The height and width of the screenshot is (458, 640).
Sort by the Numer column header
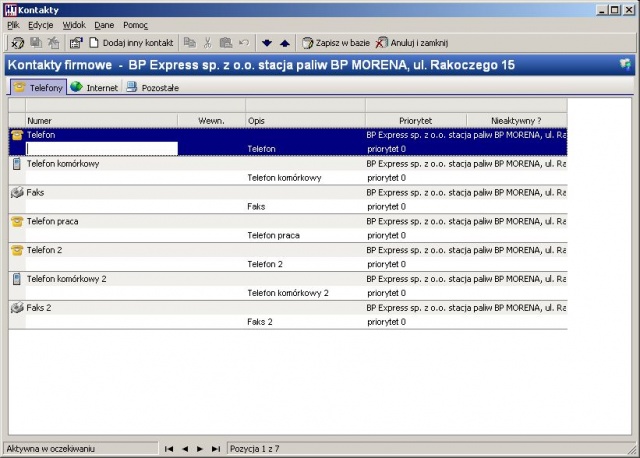click(x=101, y=121)
